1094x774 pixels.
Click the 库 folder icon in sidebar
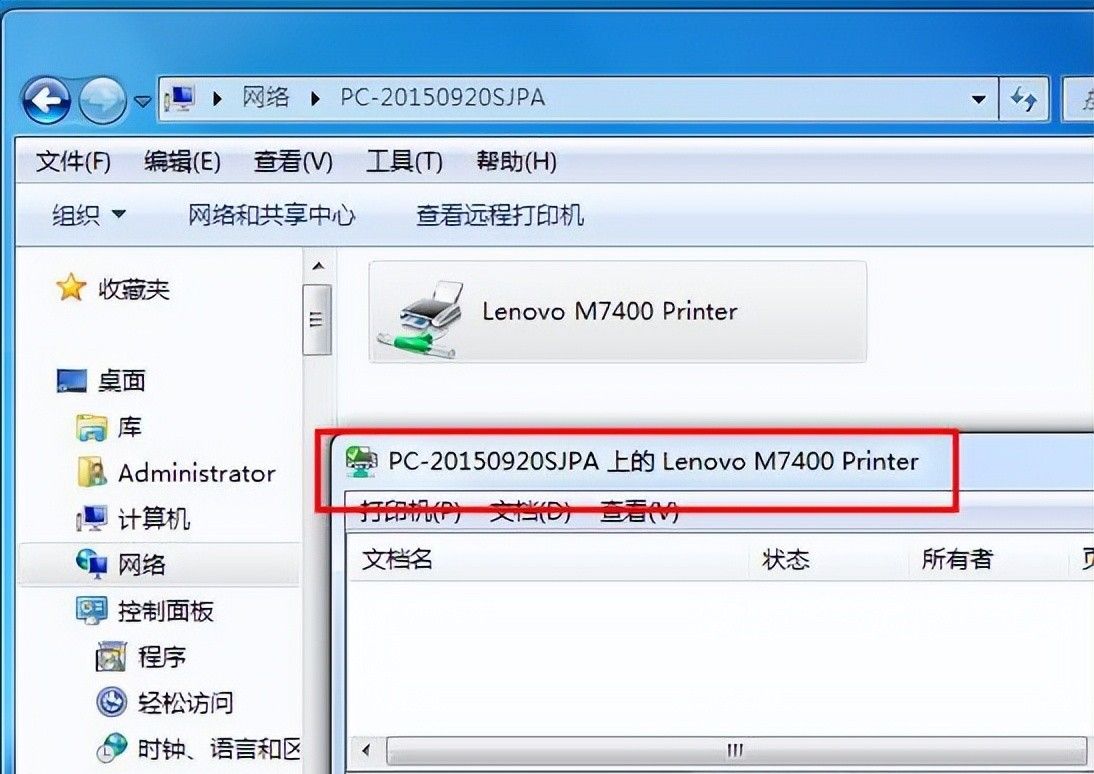click(91, 427)
